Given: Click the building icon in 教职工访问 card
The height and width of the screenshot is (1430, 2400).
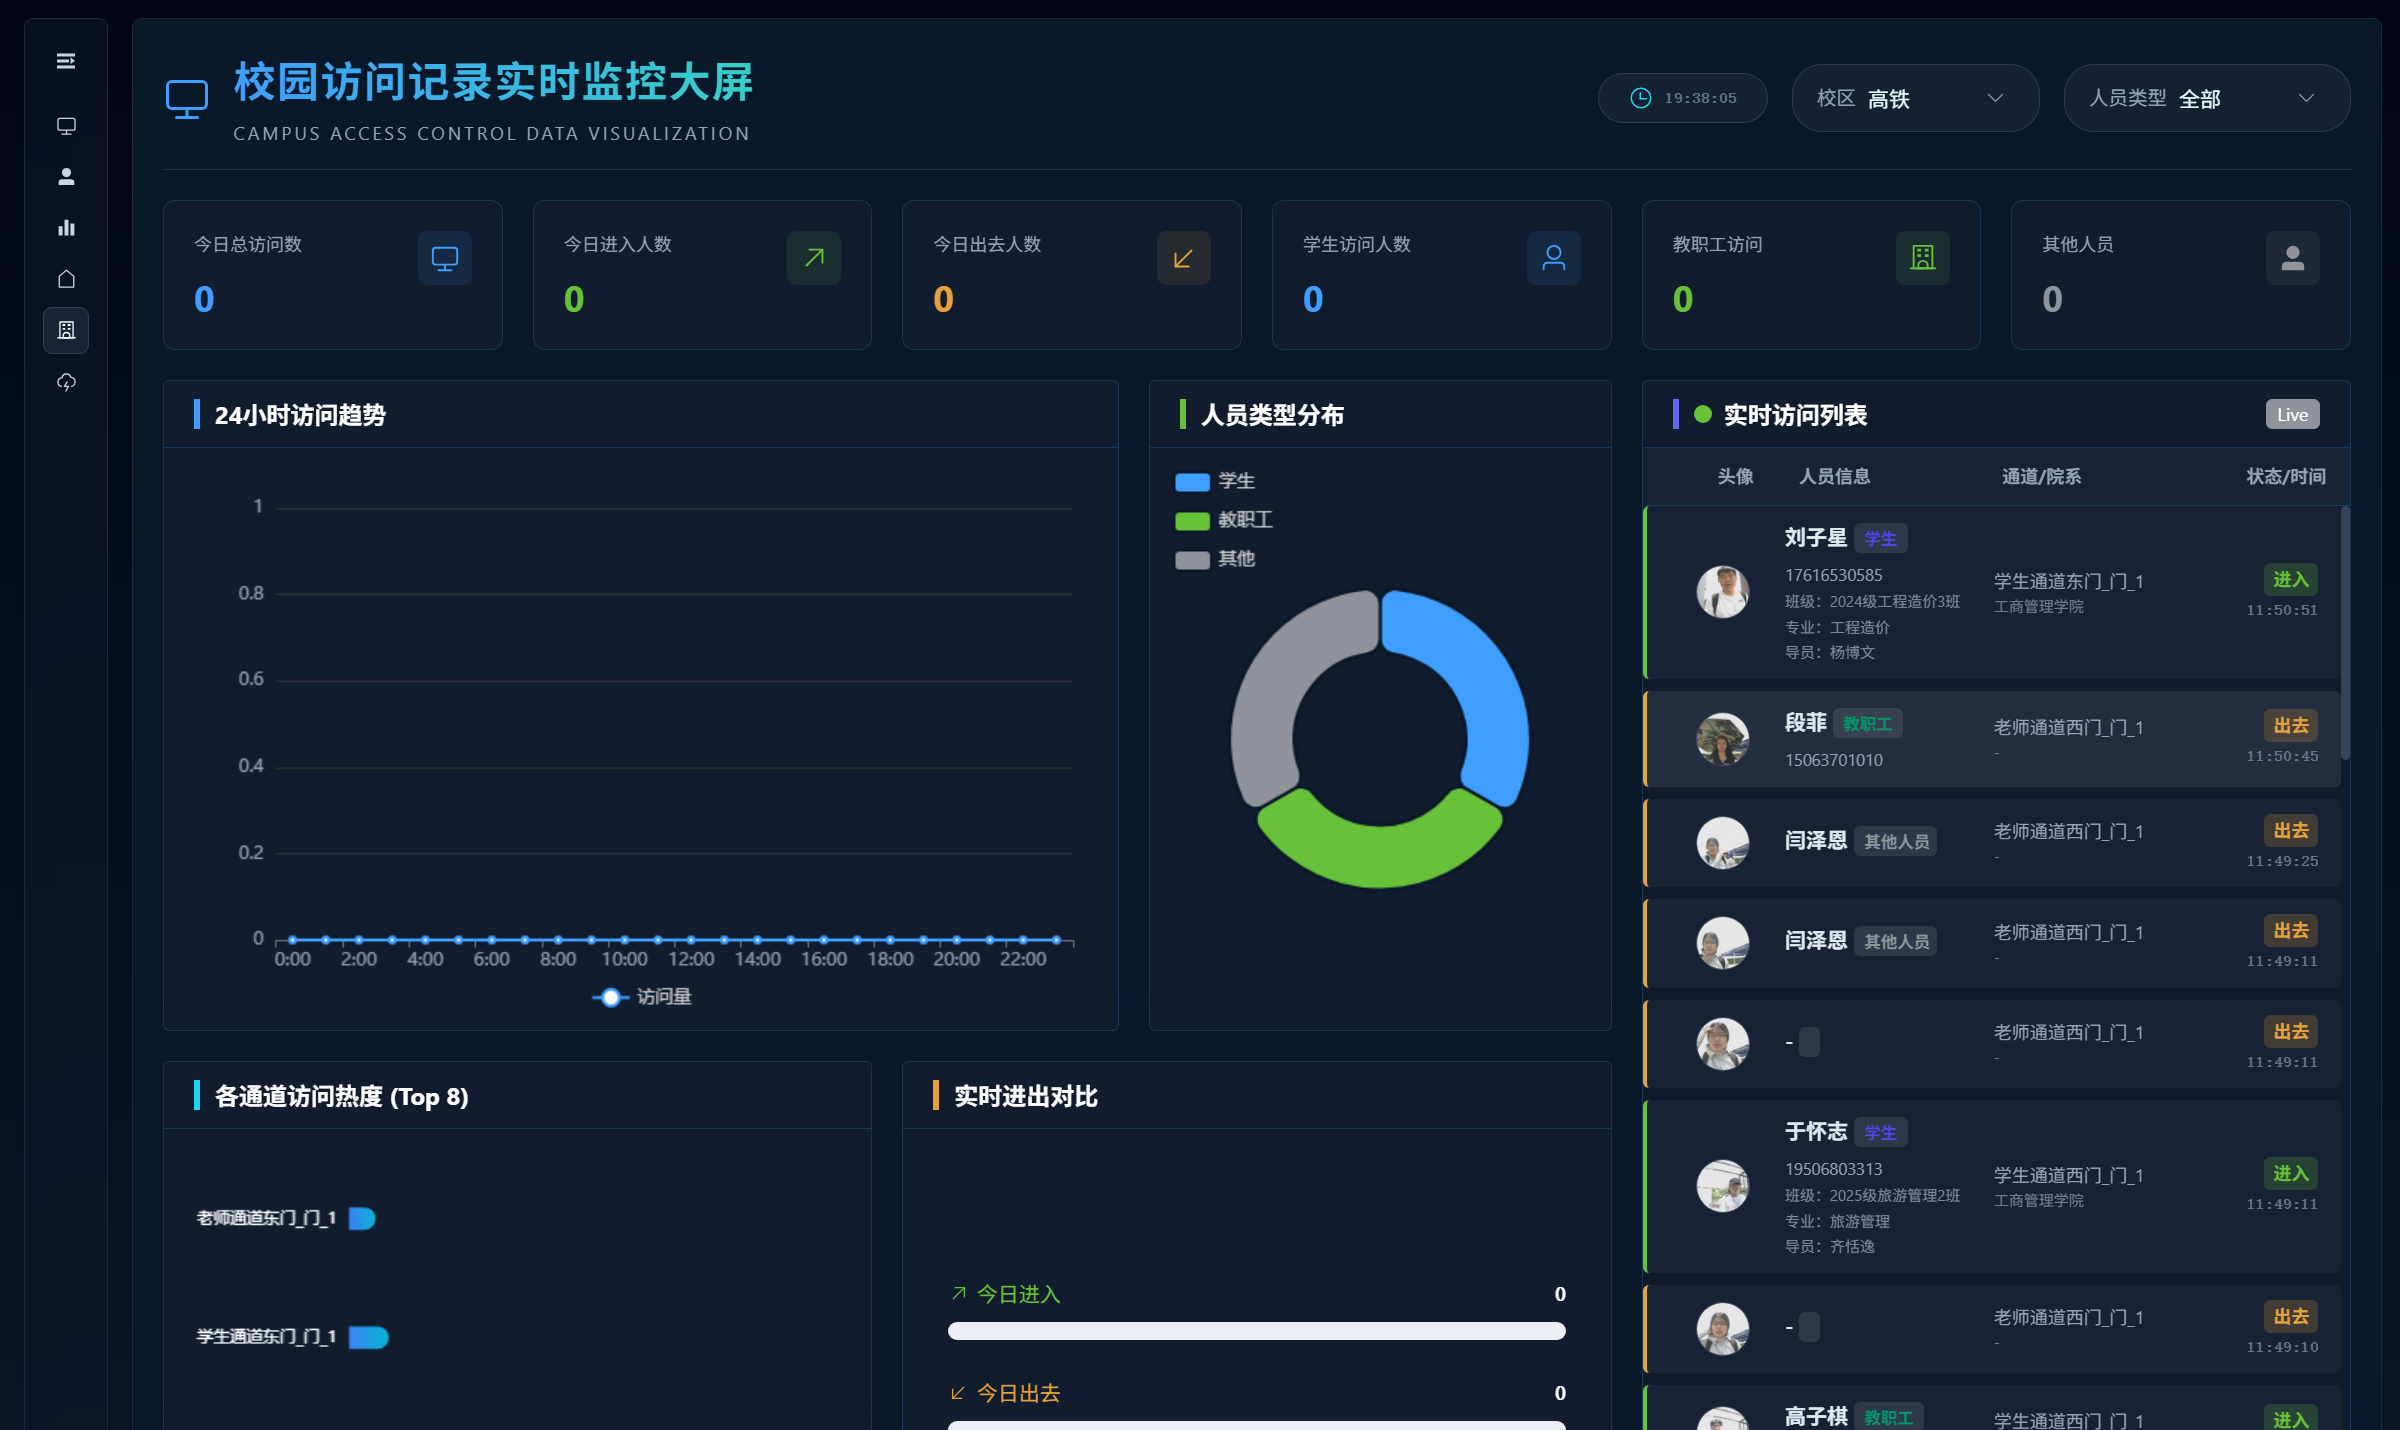Looking at the screenshot, I should pyautogui.click(x=1923, y=258).
